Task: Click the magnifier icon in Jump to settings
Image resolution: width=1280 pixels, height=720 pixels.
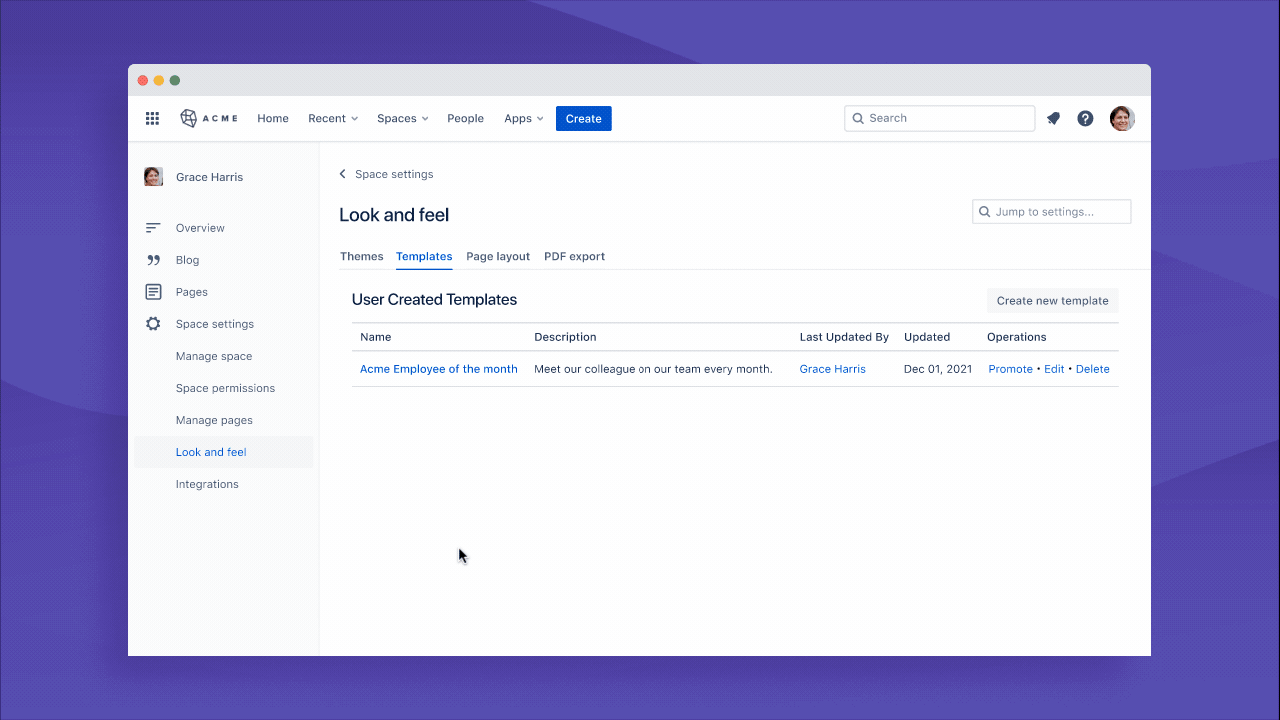Action: click(985, 212)
